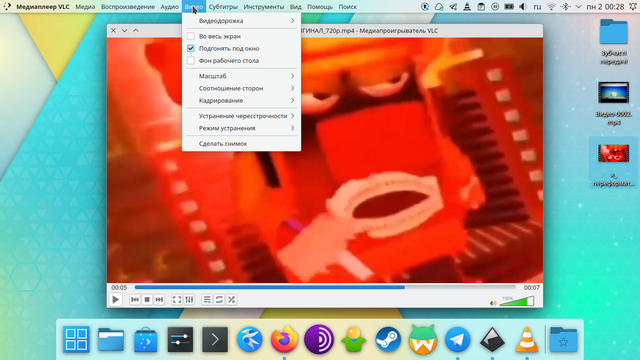Open the starred favorites folder in dock

(x=563, y=339)
